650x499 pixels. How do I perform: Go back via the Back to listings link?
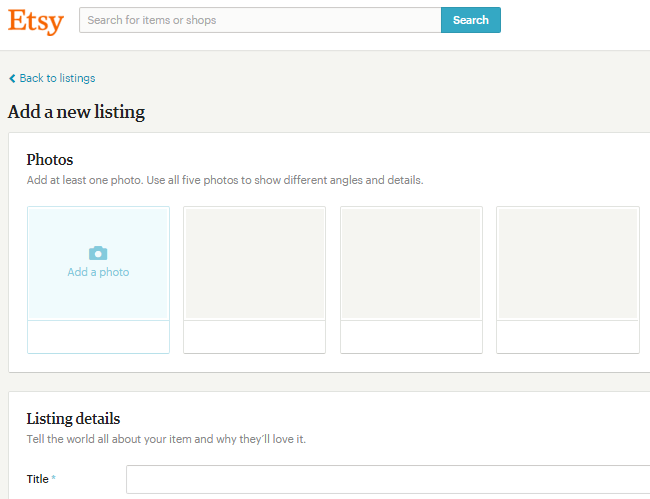click(x=57, y=78)
